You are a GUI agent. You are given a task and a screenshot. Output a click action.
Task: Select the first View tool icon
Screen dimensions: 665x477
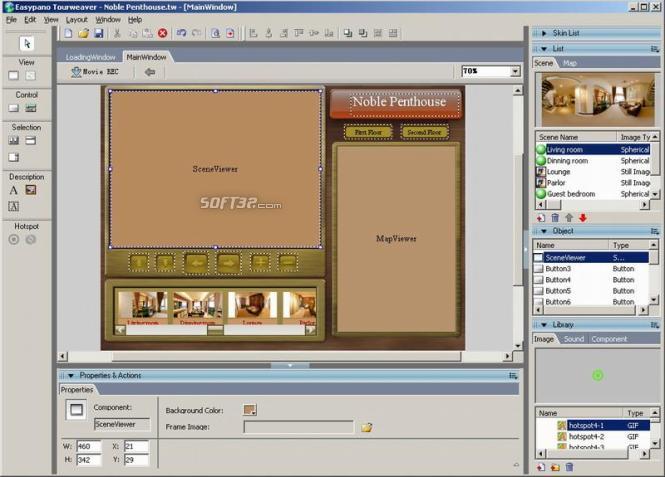[14, 76]
